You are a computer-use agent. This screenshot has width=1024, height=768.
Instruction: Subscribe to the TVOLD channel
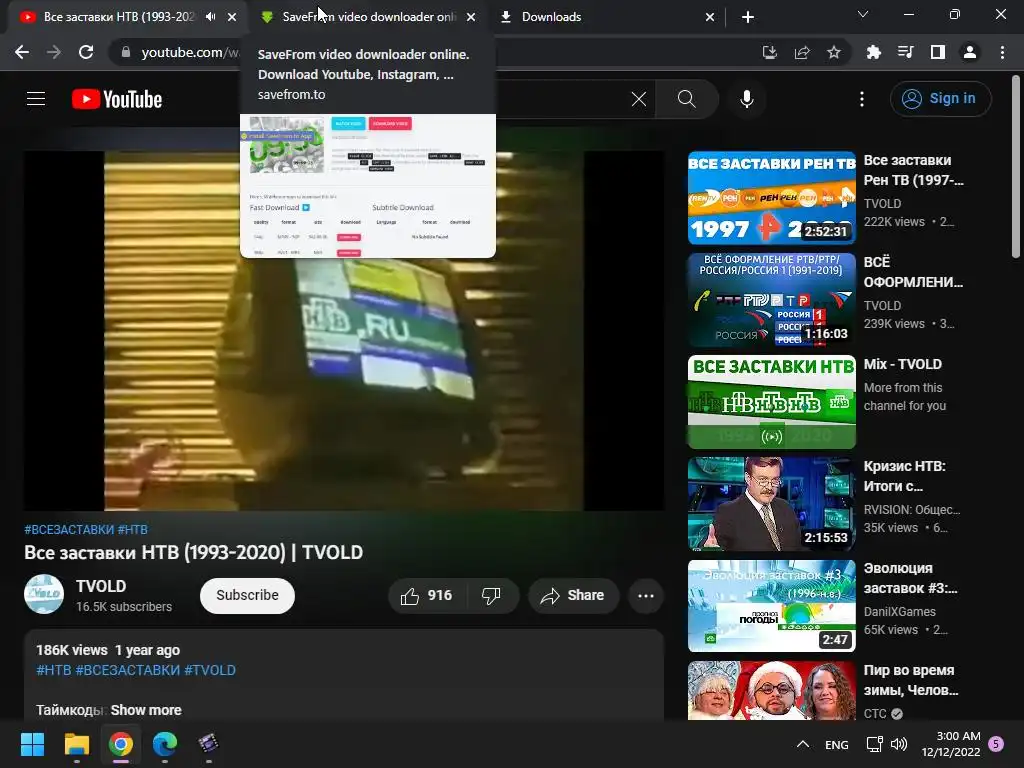248,596
